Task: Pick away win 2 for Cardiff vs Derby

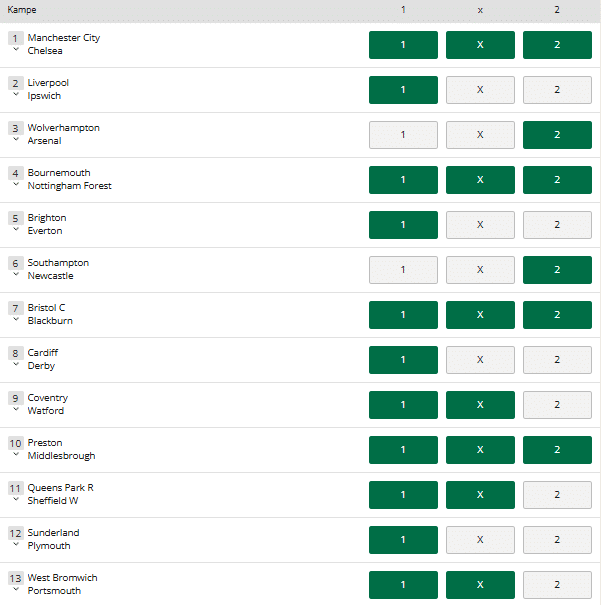Action: pos(557,360)
